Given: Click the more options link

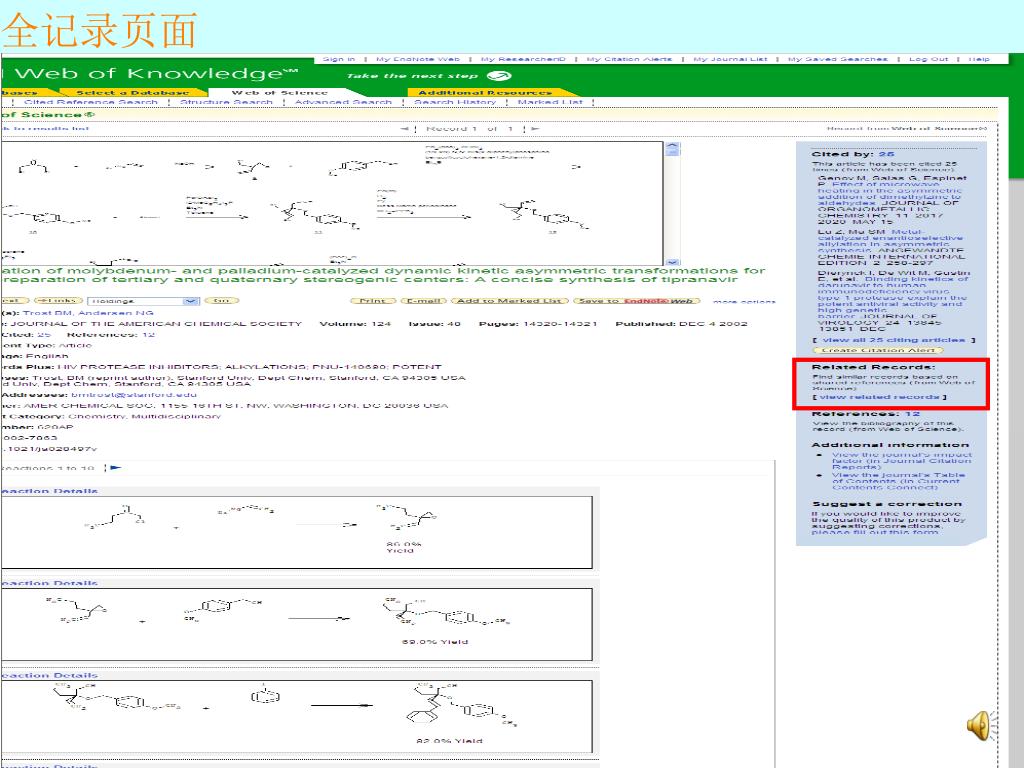Looking at the screenshot, I should pos(744,302).
